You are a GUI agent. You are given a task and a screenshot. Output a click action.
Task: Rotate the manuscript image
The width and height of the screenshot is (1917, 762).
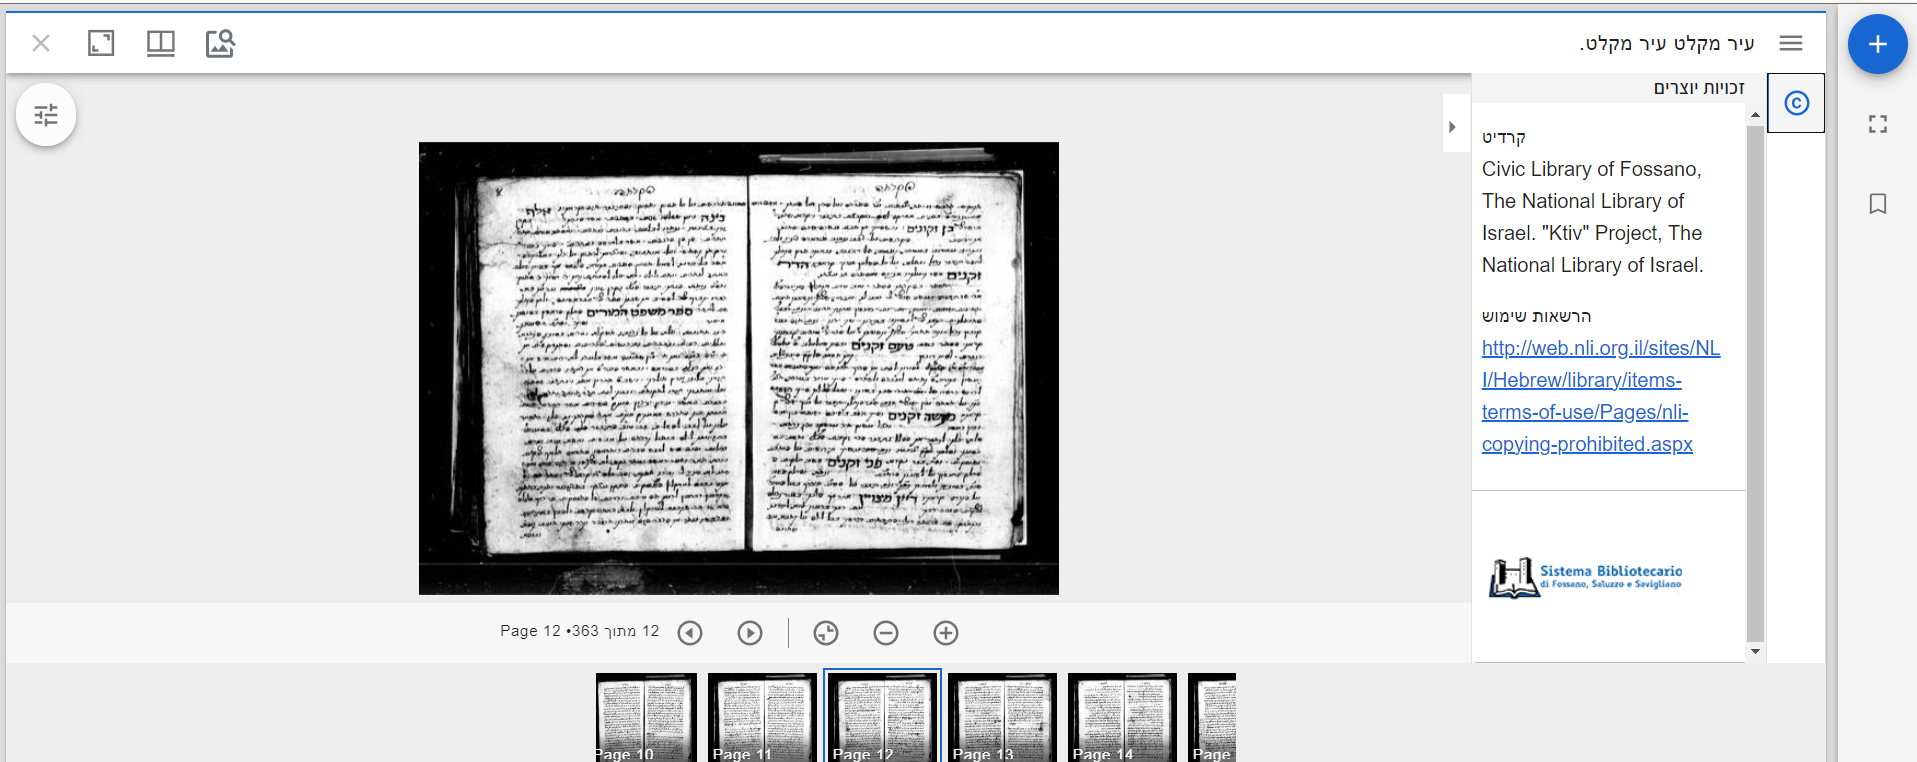[x=826, y=633]
